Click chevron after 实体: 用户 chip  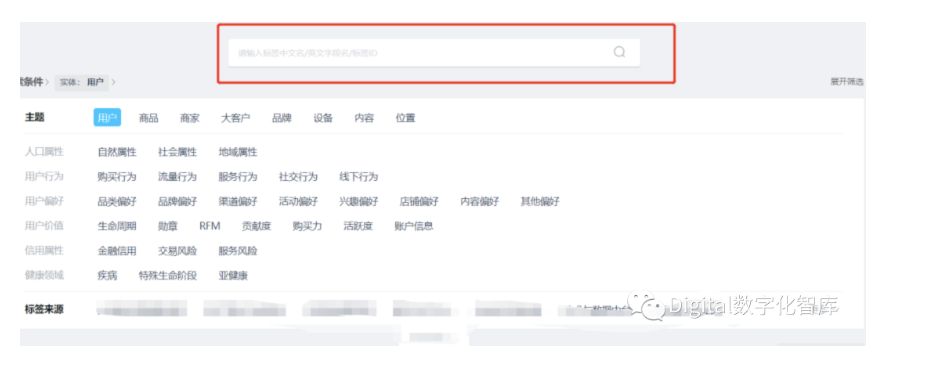(x=114, y=82)
